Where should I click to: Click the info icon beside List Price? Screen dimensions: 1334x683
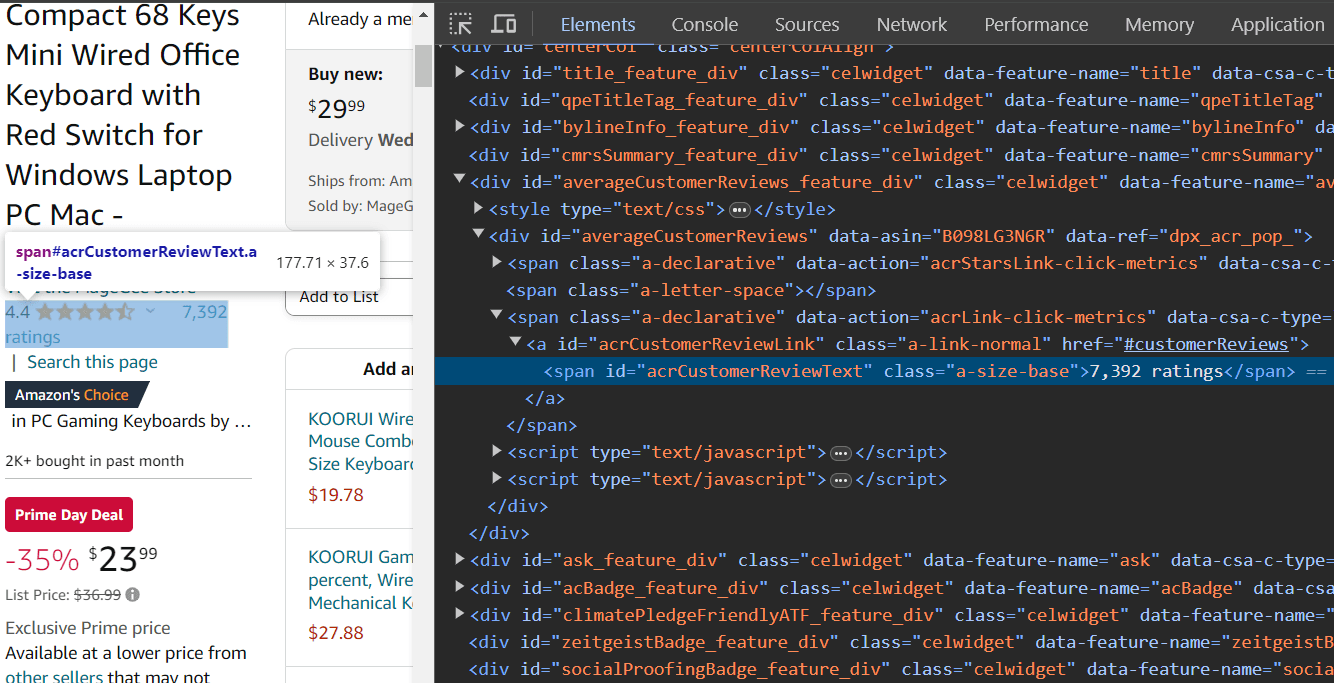(x=132, y=594)
